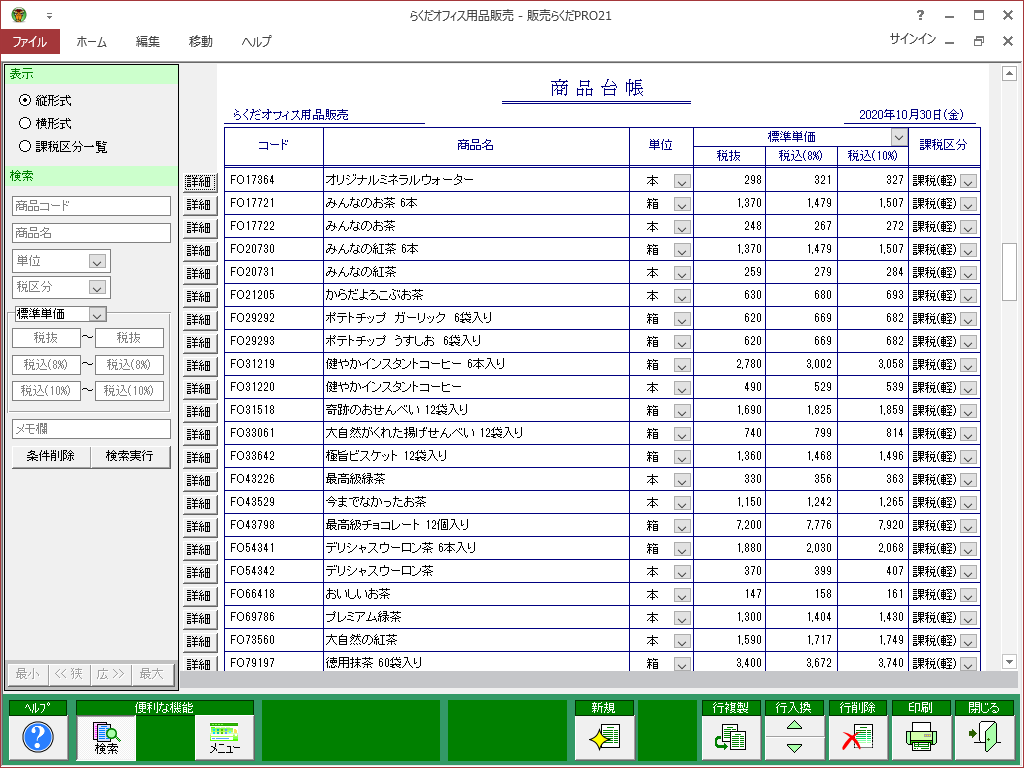Viewport: 1024px width, 768px height.
Task: Switch to the 編集 tab
Action: point(148,41)
